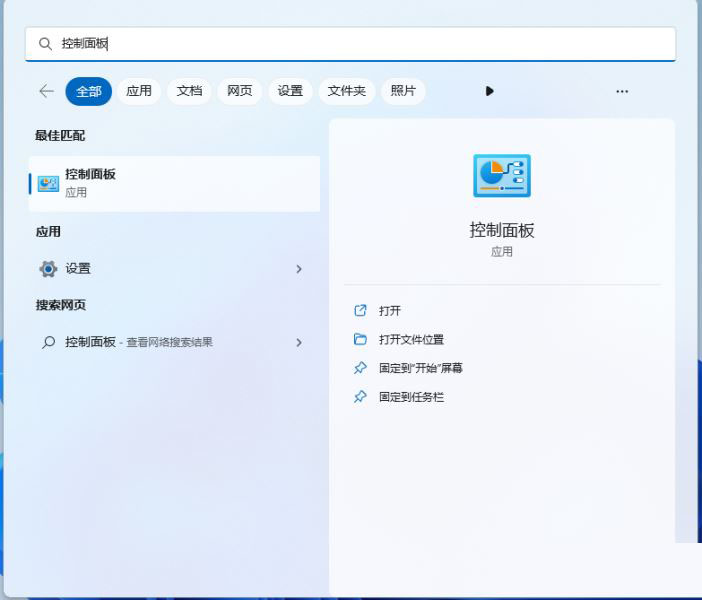Select the 全部 filter tab
The image size is (702, 600).
89,91
